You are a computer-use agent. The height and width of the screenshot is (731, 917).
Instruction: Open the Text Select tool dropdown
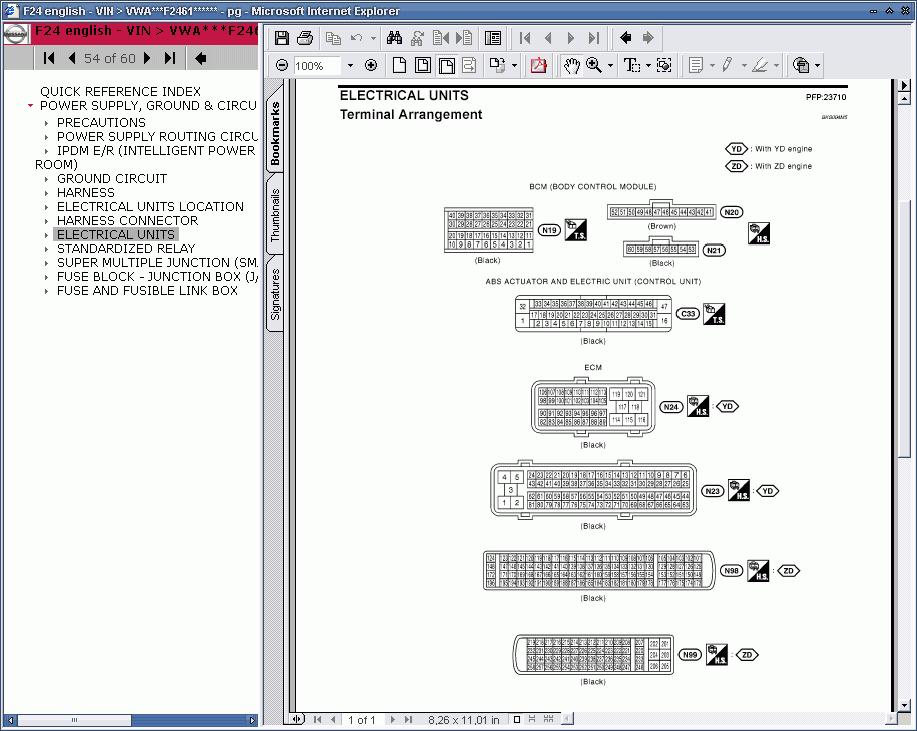click(648, 65)
